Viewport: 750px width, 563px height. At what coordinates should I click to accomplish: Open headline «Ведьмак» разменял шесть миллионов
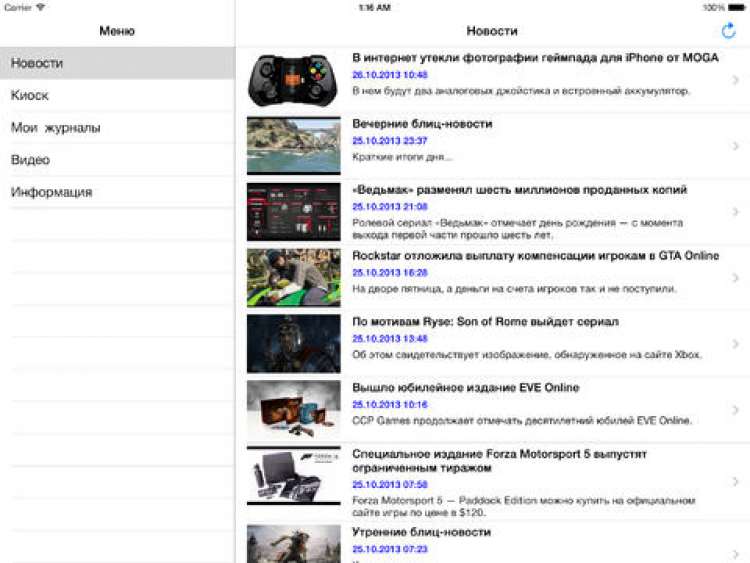point(519,190)
